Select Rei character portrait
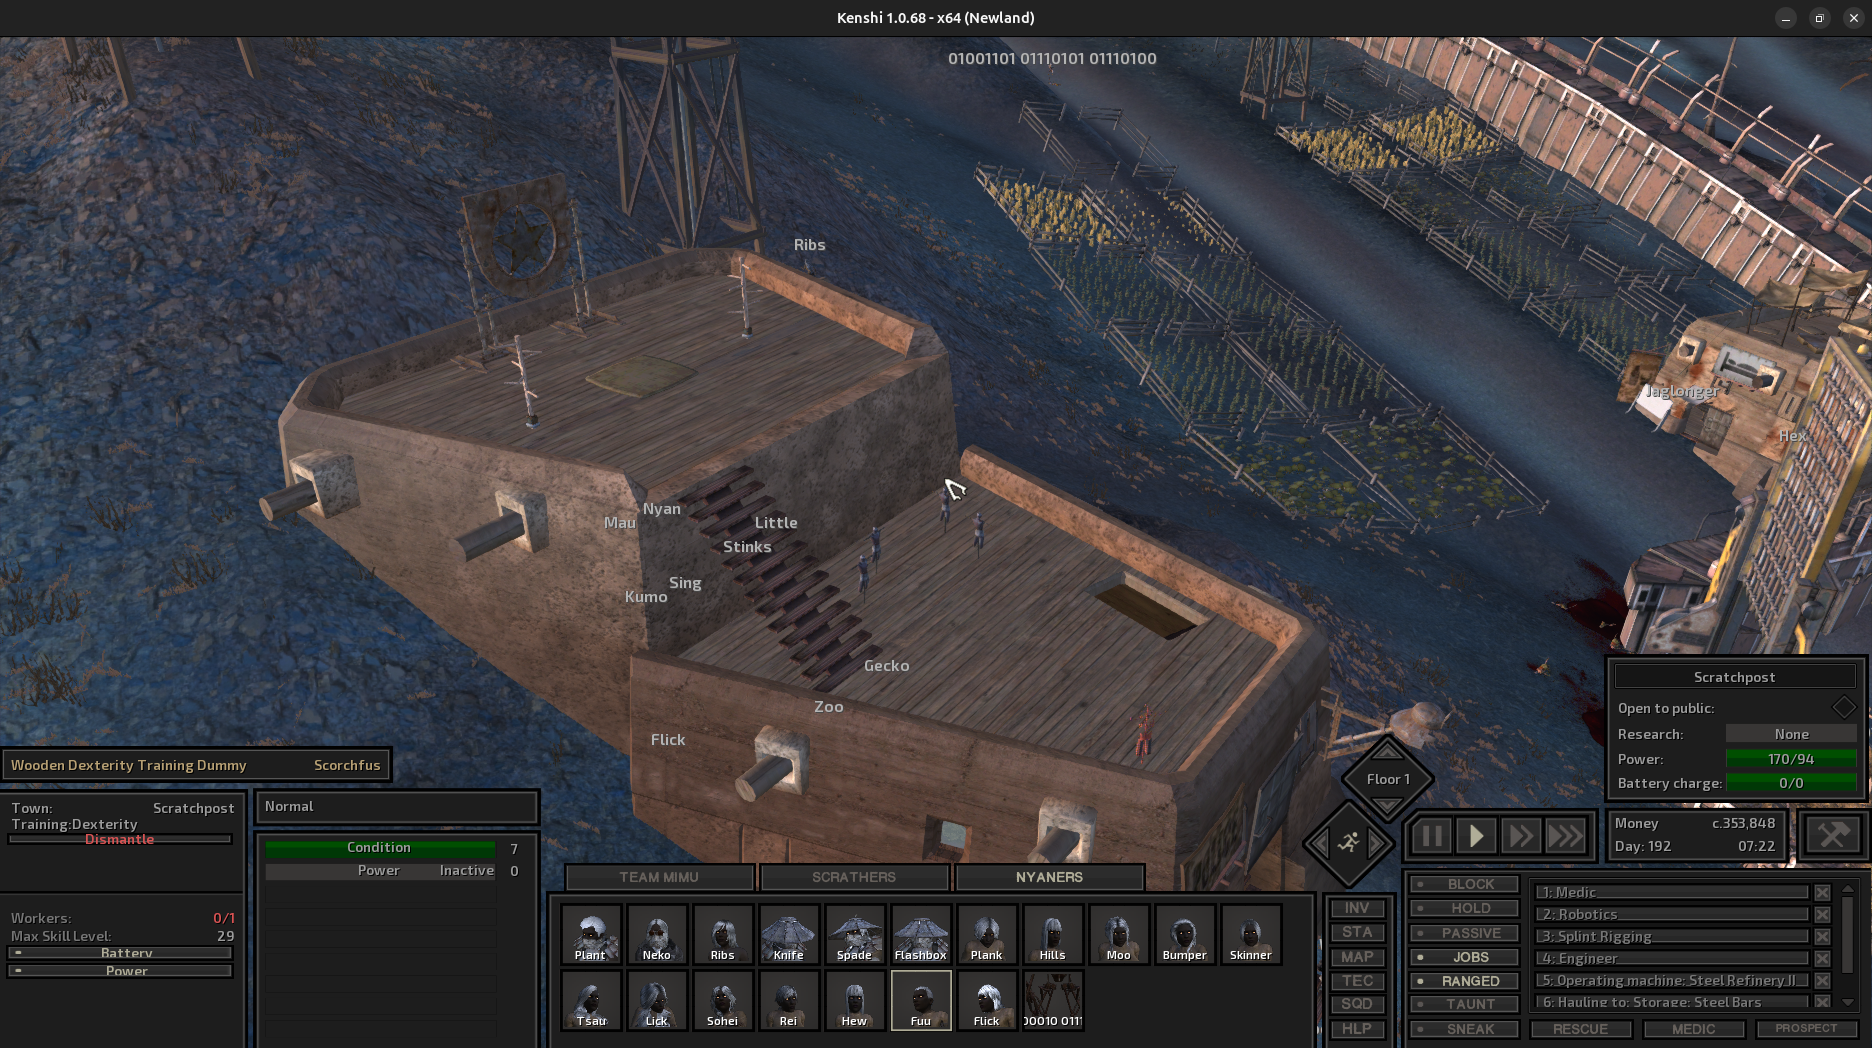Viewport: 1872px width, 1048px height. [789, 1000]
